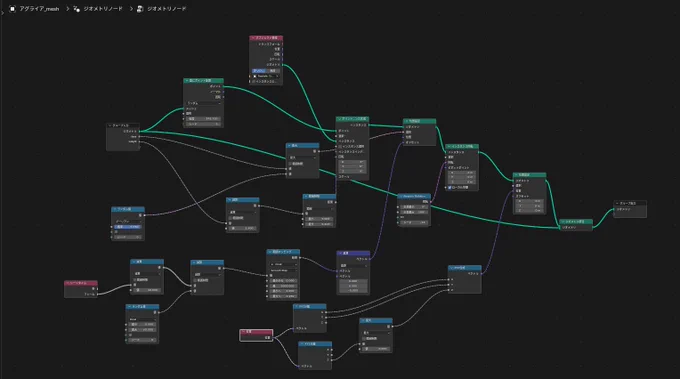Click ジオメトリ output socket of Group Input node
This screenshot has height=379, width=680.
[140, 131]
